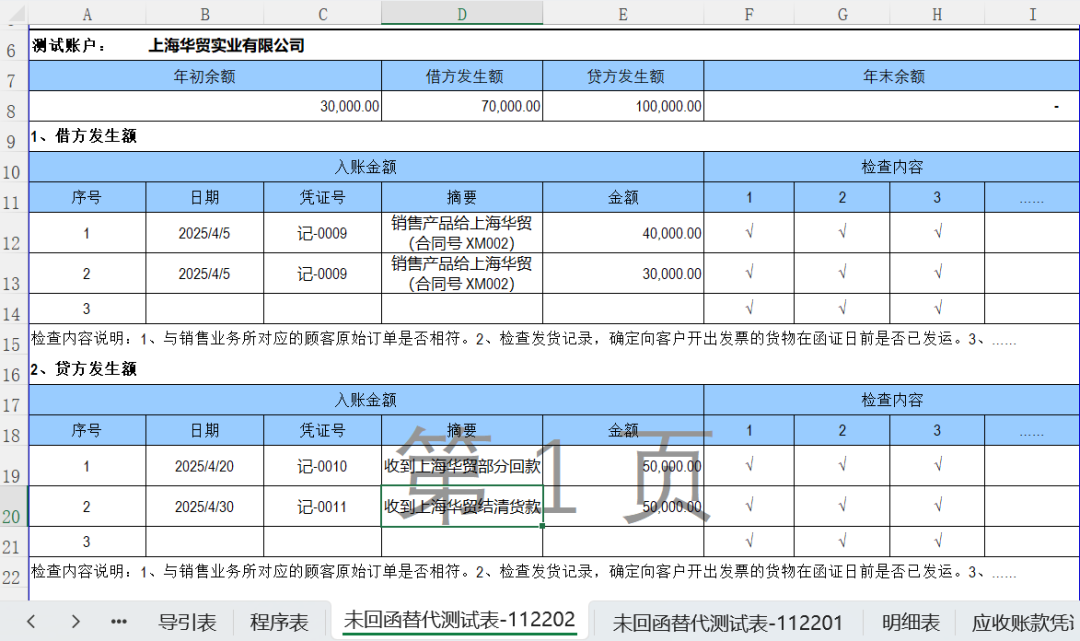Switch to the 导引表 sheet tab
This screenshot has height=641, width=1080.
(187, 622)
